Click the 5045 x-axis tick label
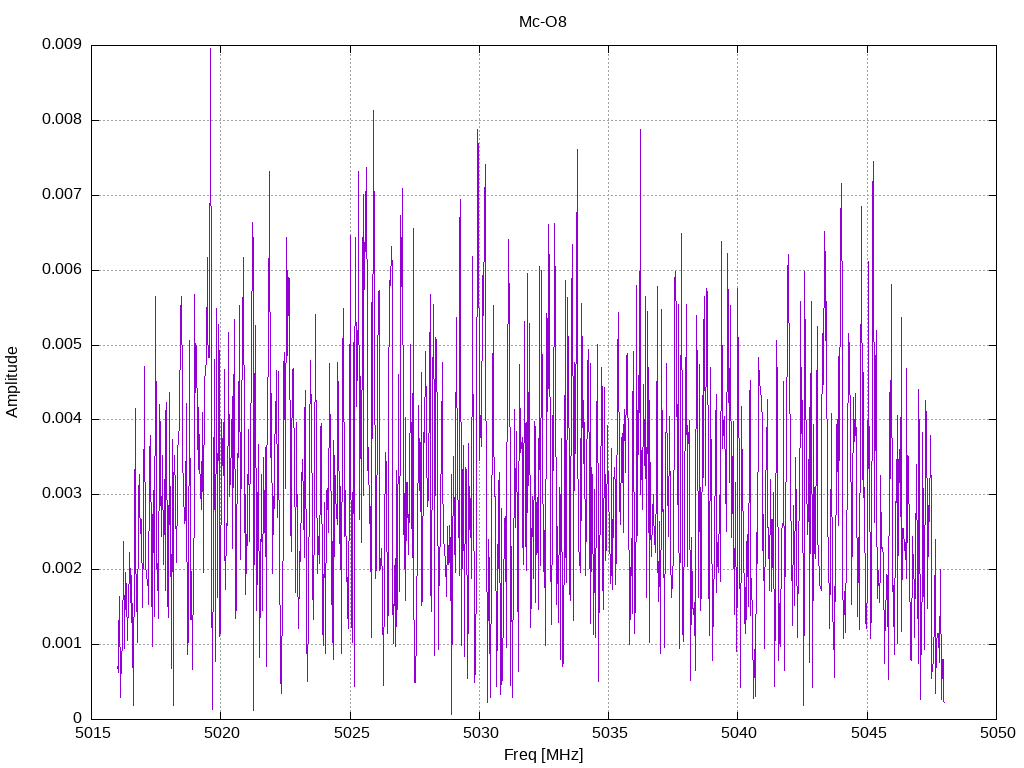 tap(868, 733)
